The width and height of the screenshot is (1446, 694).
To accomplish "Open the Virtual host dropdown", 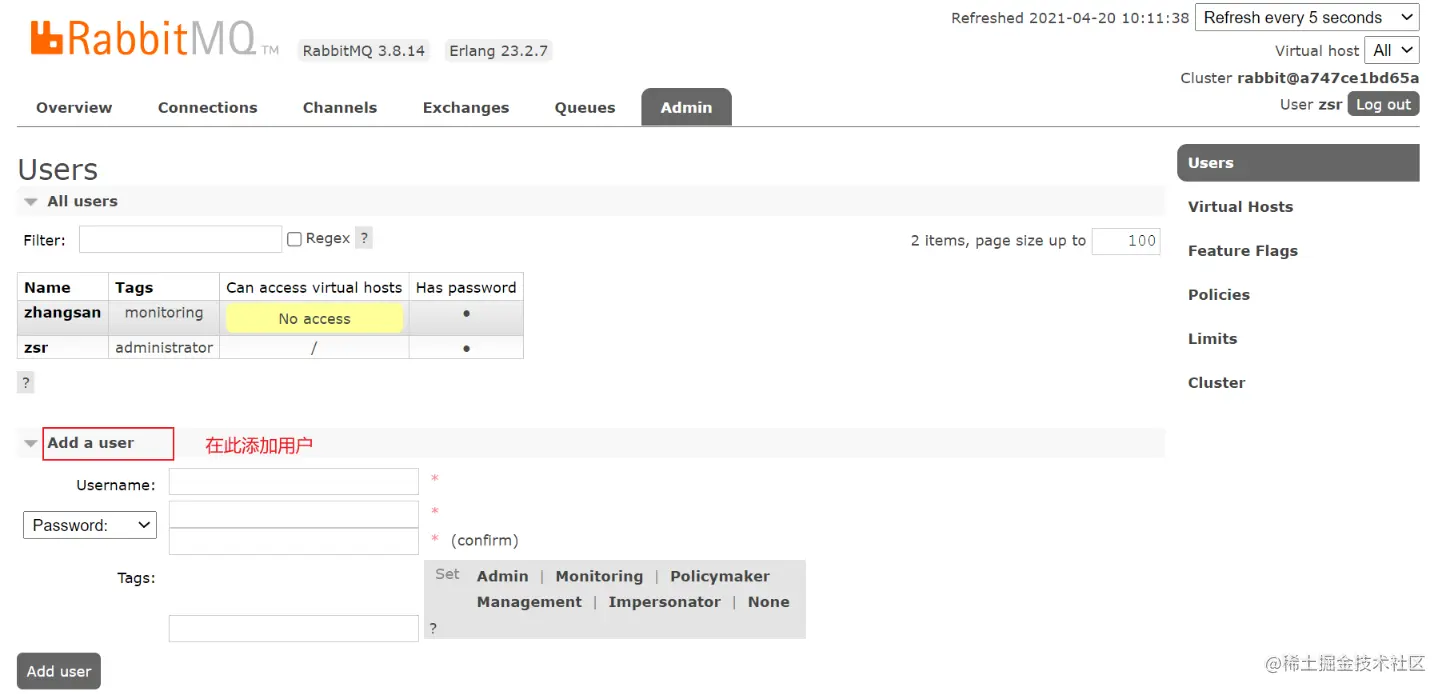I will [1392, 50].
